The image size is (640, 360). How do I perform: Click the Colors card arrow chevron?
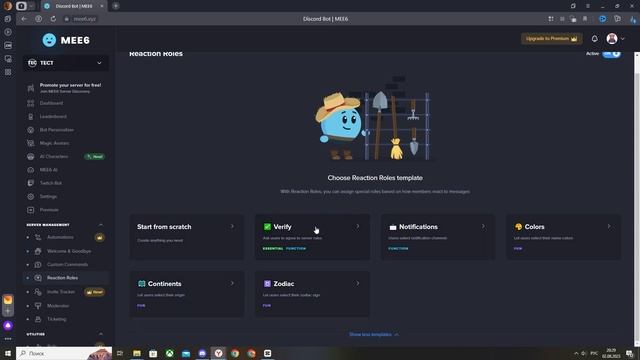click(609, 226)
